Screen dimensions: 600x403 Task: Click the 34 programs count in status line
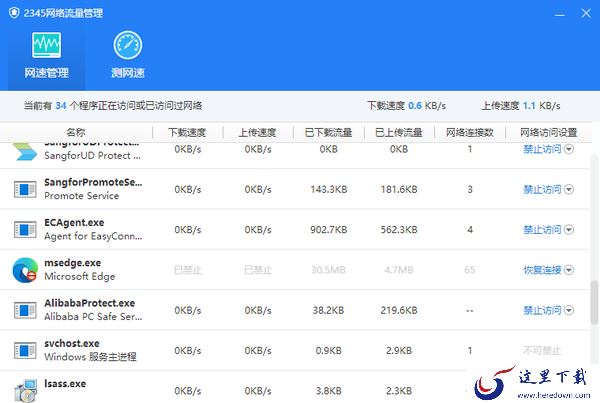coord(61,106)
